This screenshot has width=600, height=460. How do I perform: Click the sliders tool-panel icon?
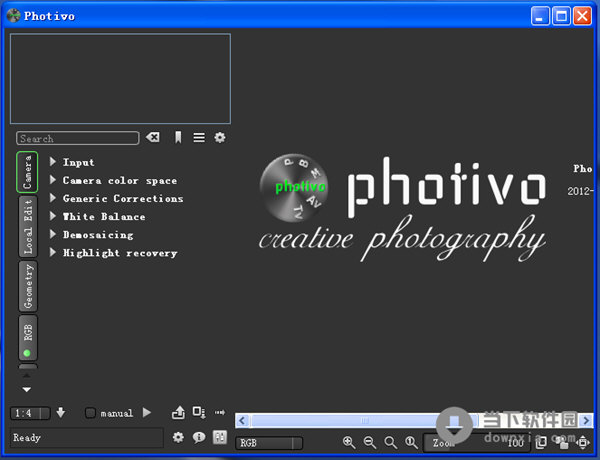click(x=220, y=437)
